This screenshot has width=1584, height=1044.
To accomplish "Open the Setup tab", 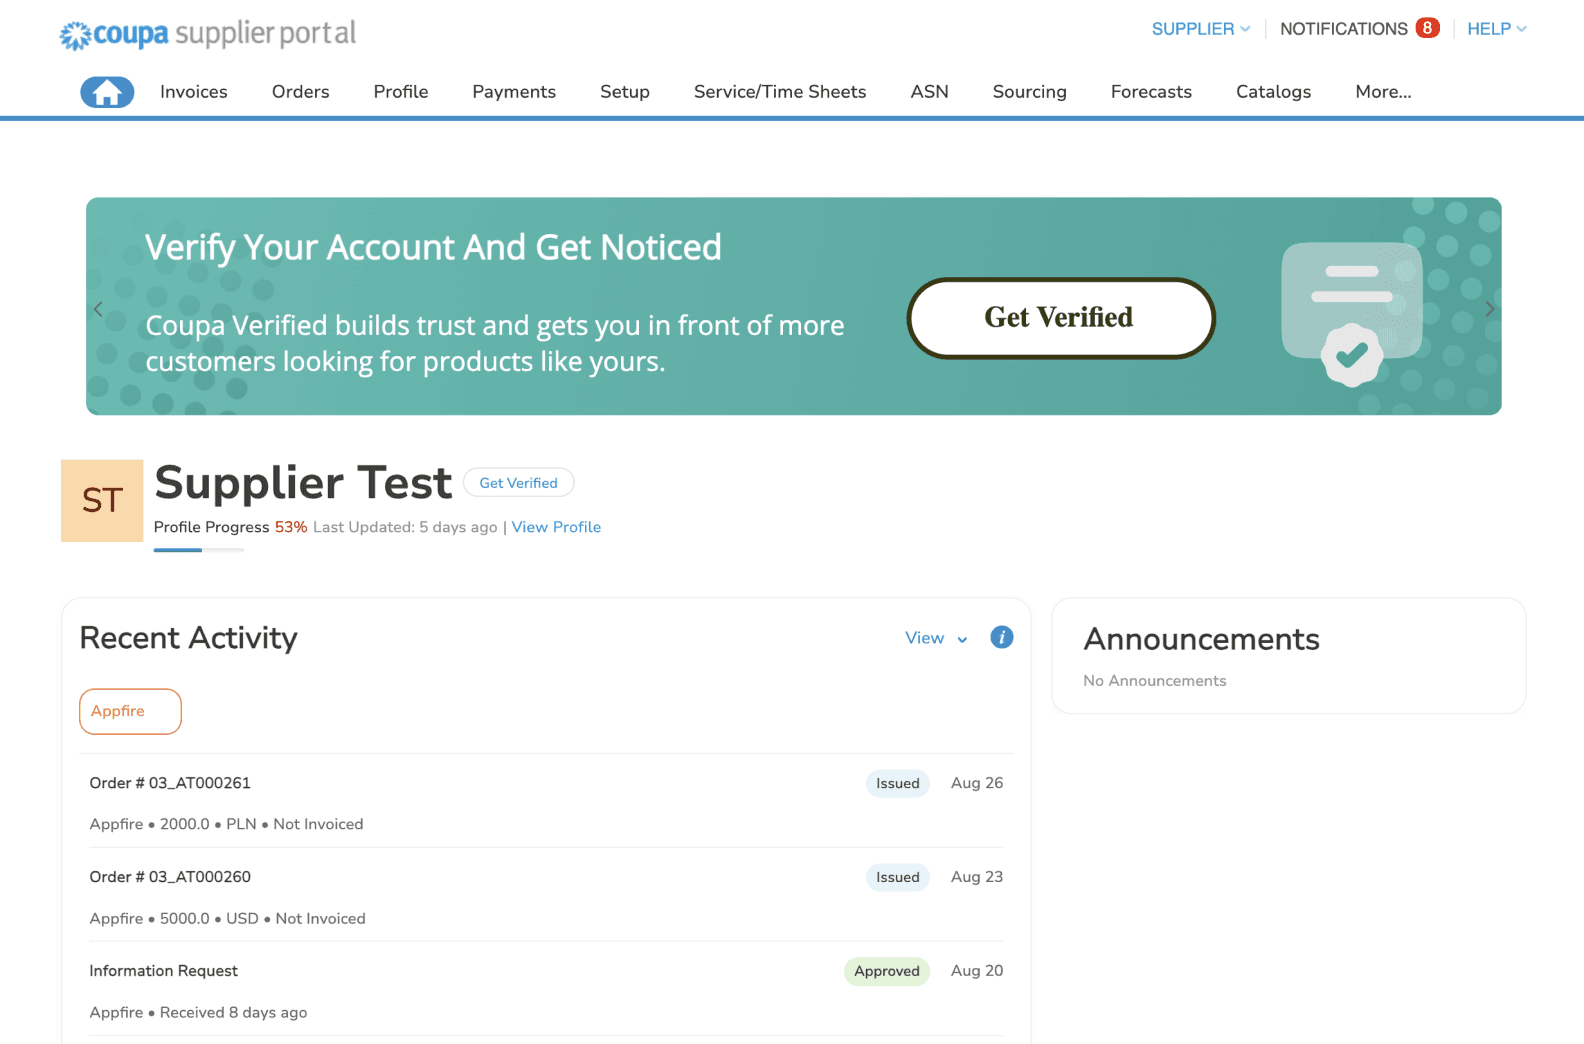I will point(625,92).
